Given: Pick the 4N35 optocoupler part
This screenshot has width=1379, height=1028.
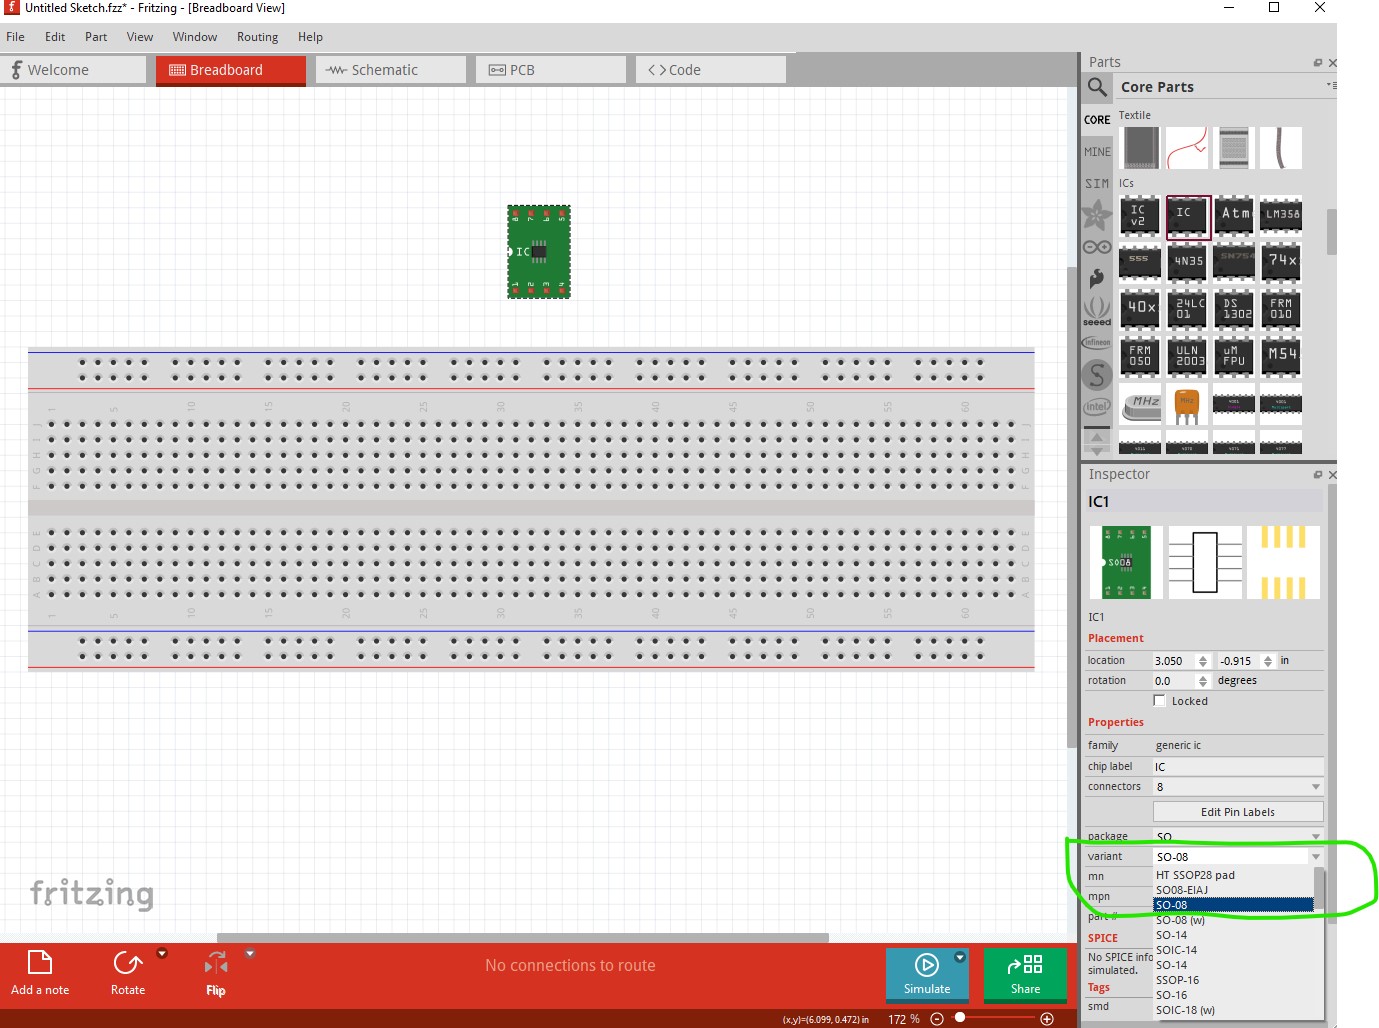Looking at the screenshot, I should (x=1187, y=261).
